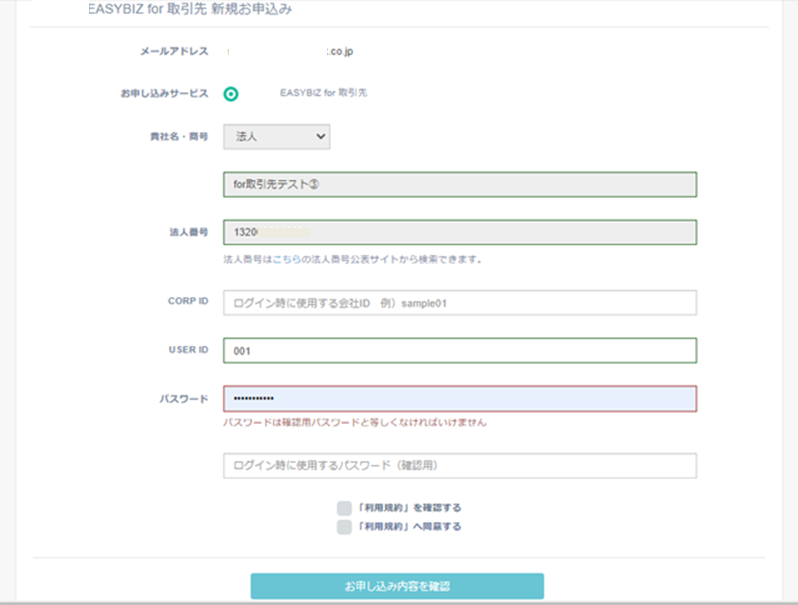Check the 「利用規約」を確認する checkbox

(x=345, y=508)
